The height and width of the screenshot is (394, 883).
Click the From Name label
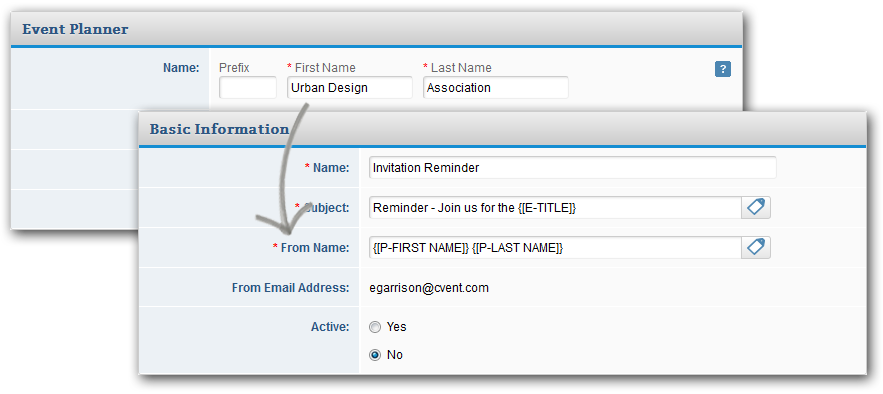[x=315, y=248]
